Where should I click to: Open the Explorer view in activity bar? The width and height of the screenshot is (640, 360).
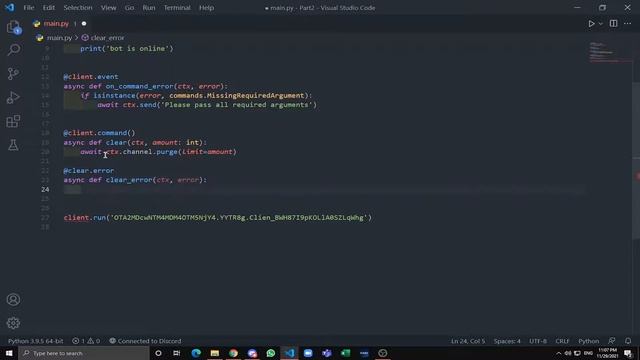(x=13, y=27)
